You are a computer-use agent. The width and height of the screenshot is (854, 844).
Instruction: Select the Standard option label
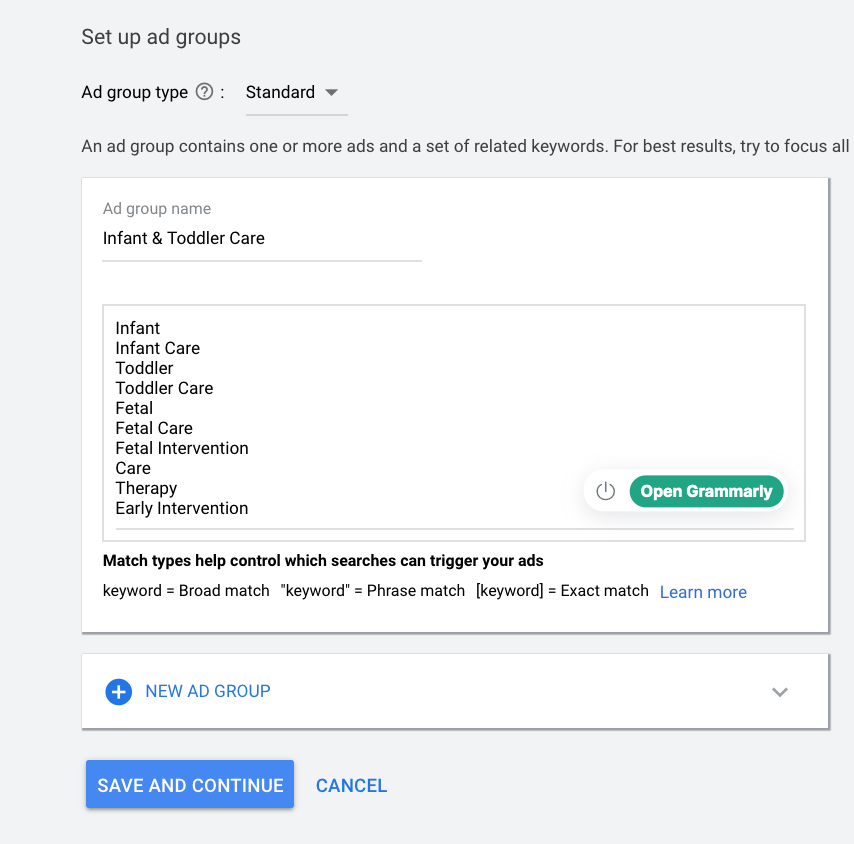tap(280, 92)
